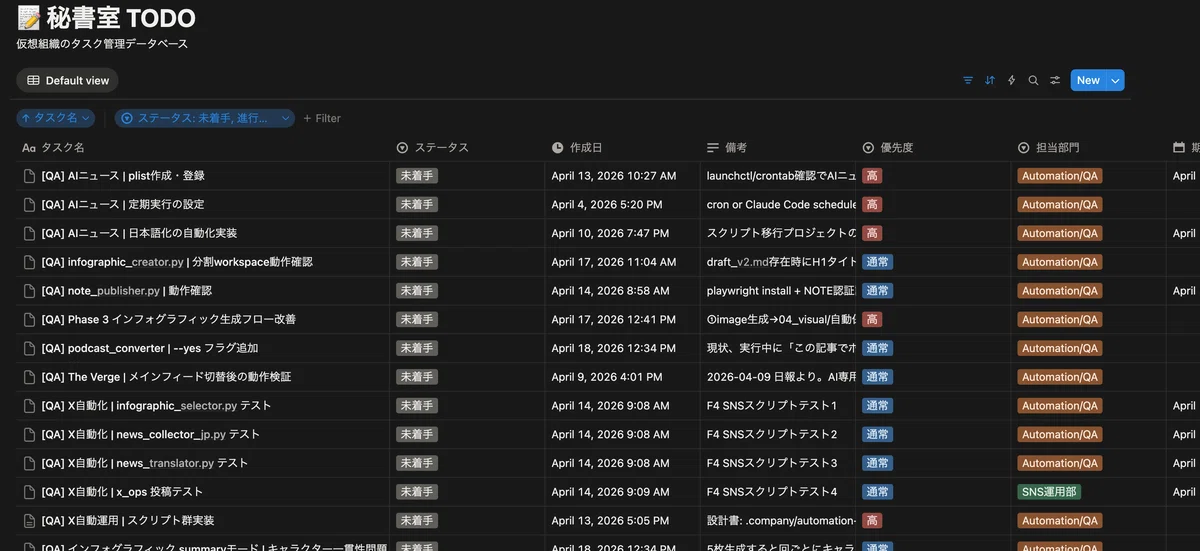Click note starting playwright install

pos(781,291)
